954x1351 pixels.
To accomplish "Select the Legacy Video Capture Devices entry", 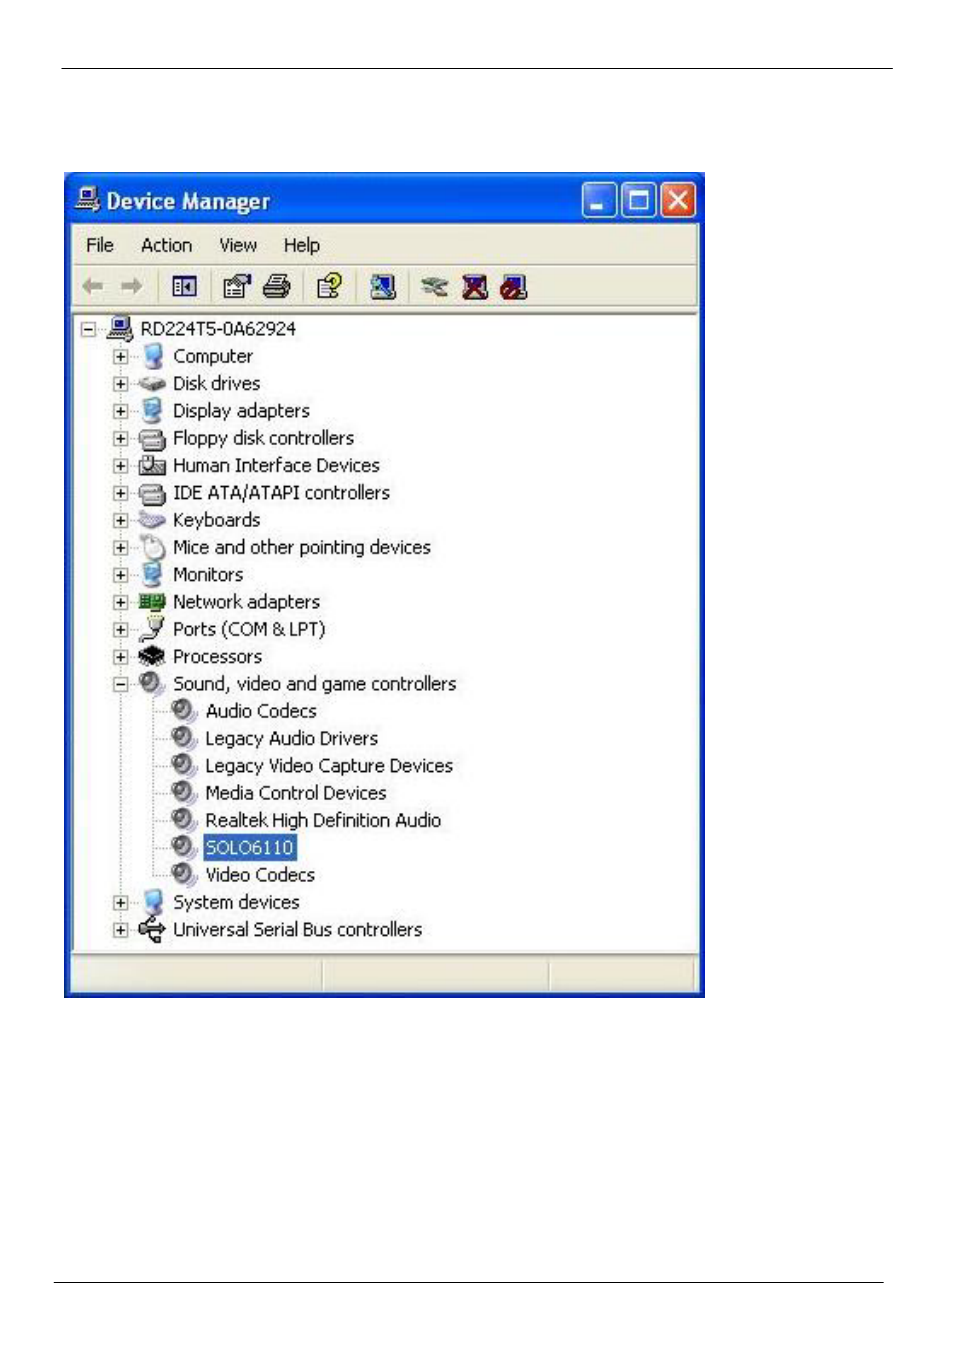I will coord(328,766).
